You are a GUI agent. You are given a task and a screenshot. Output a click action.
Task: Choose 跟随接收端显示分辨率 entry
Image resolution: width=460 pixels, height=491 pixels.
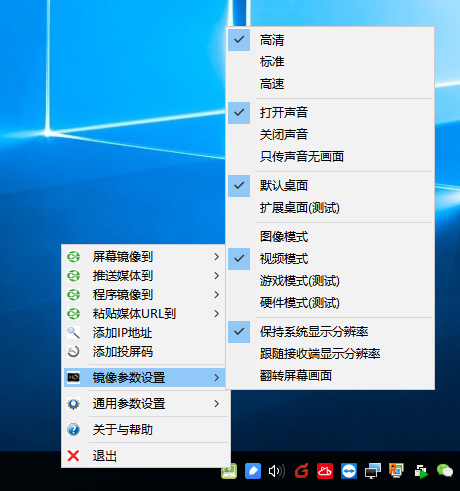tap(330, 354)
